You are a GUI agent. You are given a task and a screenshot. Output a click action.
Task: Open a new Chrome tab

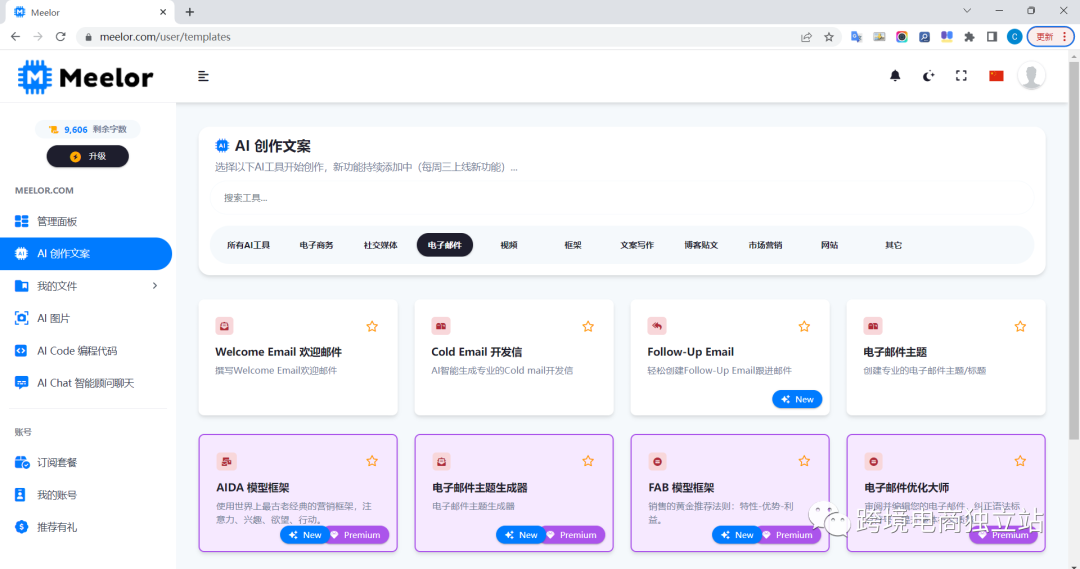pos(190,12)
